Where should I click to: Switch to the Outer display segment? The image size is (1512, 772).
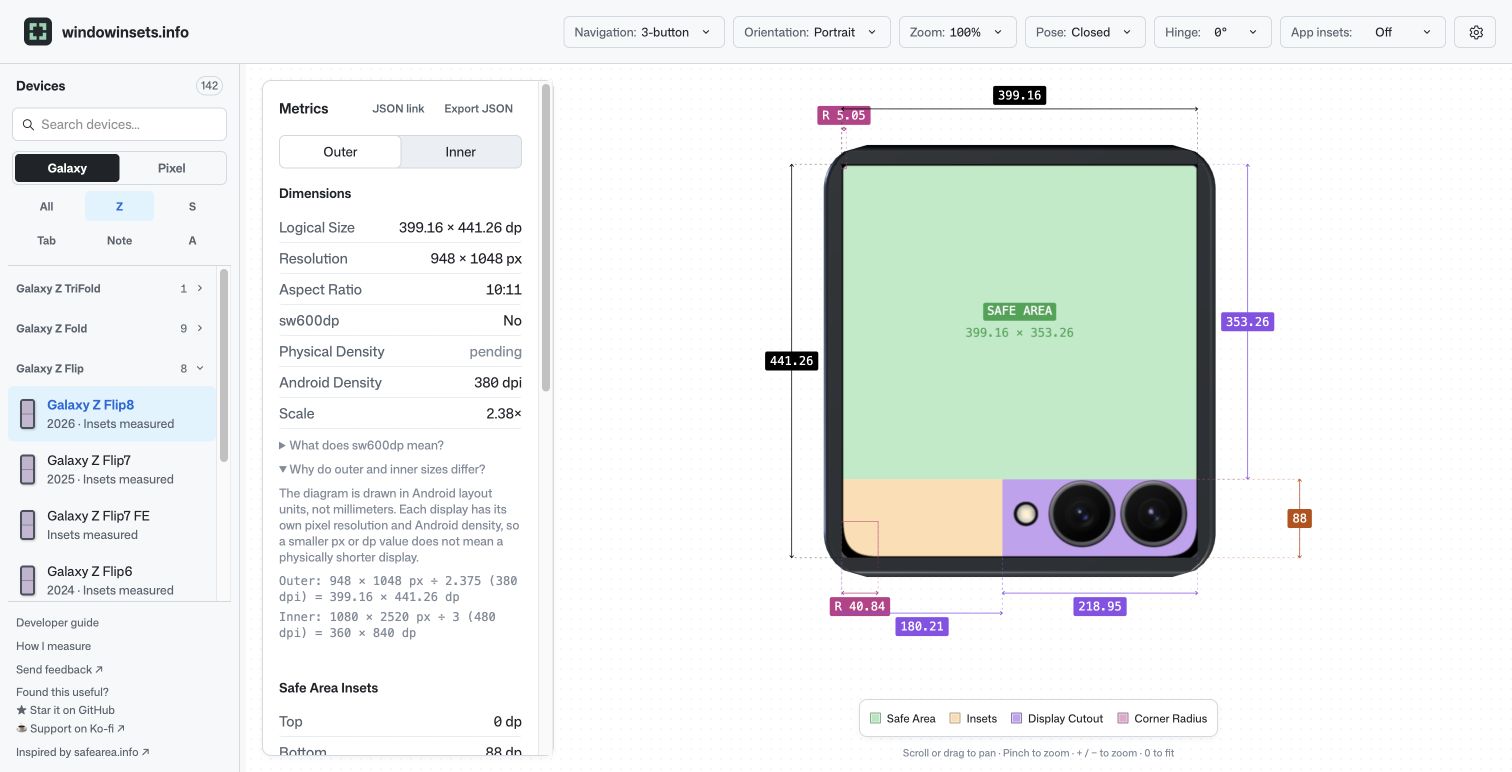tap(340, 152)
